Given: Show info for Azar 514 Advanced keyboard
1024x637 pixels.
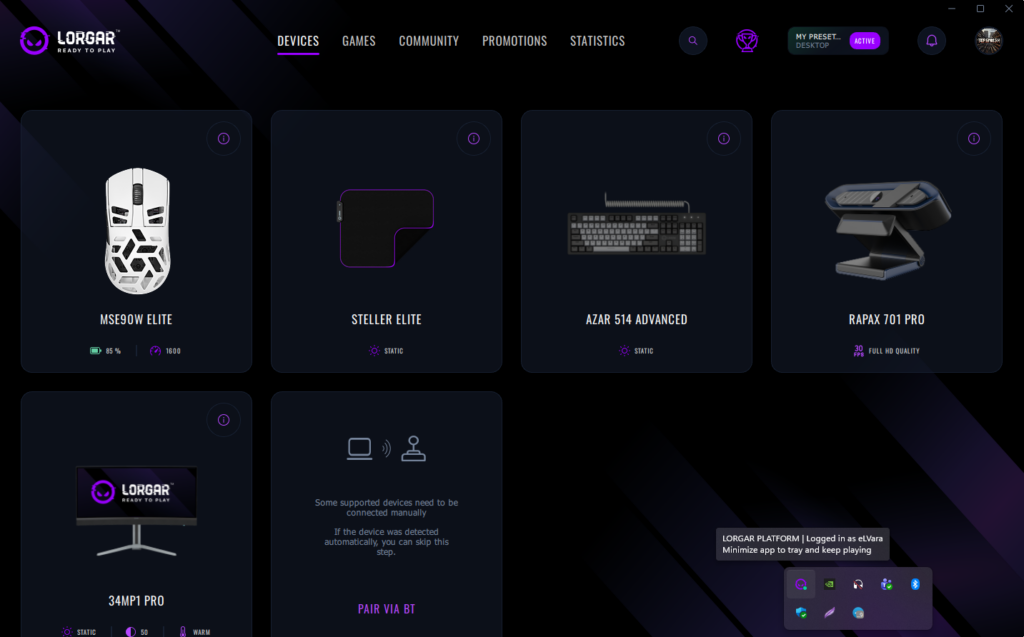Looking at the screenshot, I should [x=723, y=139].
